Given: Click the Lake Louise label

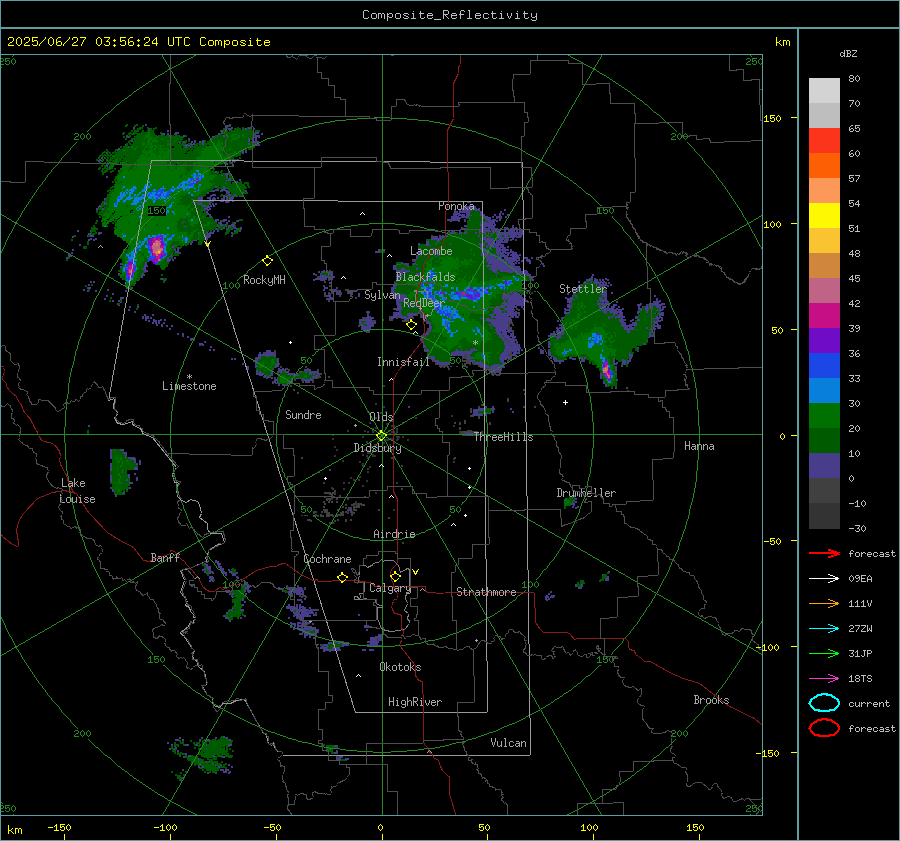Looking at the screenshot, I should pyautogui.click(x=77, y=491).
